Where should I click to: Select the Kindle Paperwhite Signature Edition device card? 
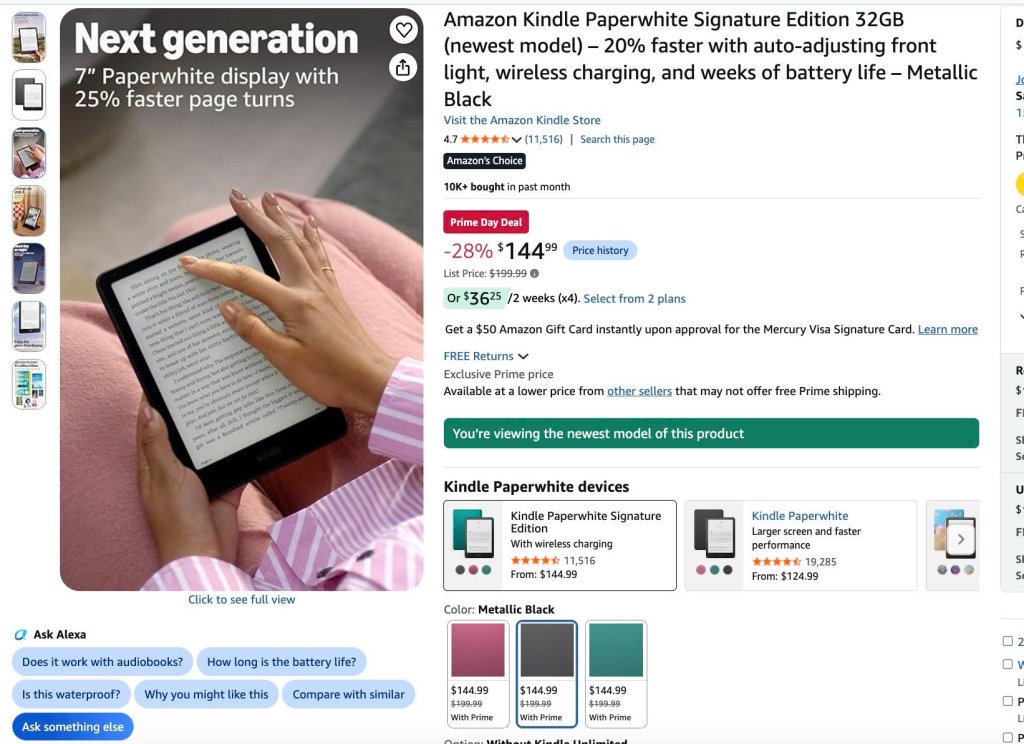point(560,545)
